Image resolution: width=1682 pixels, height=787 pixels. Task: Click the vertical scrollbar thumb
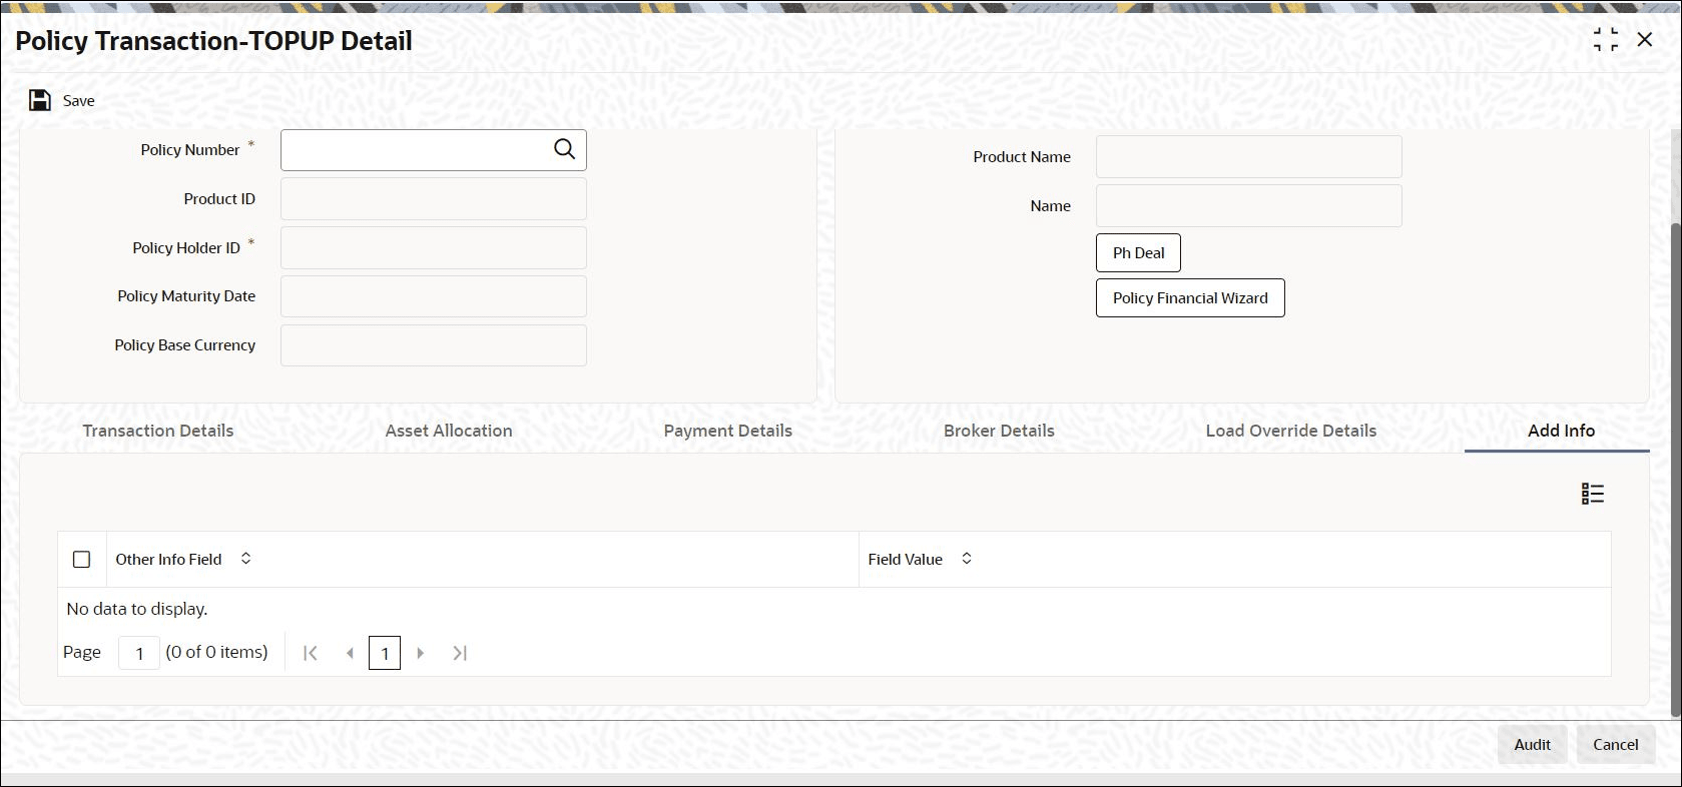(1676, 470)
